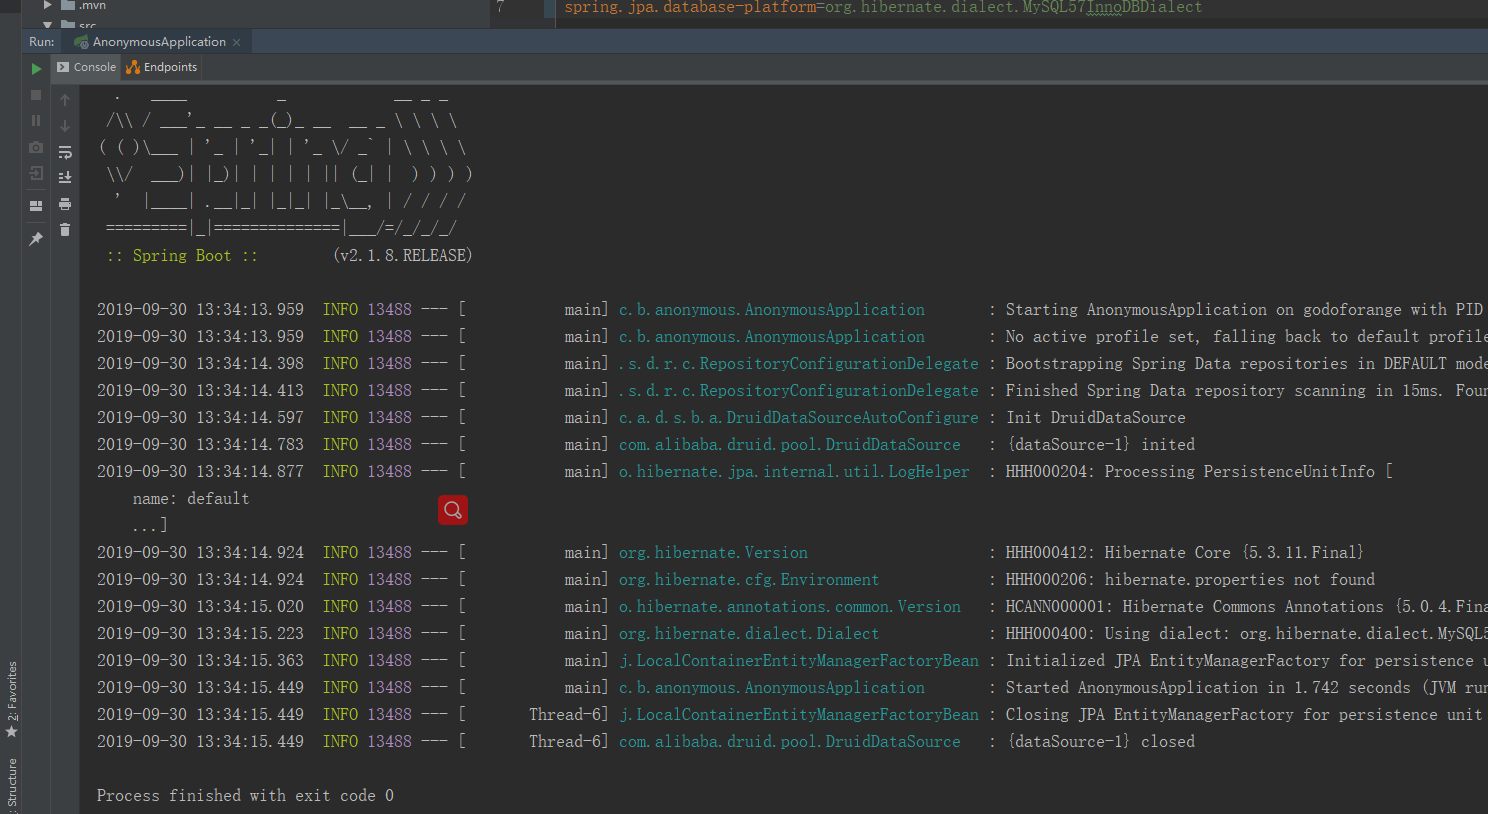Image resolution: width=1488 pixels, height=814 pixels.
Task: Expand the .mvn folder arrow
Action: point(47,5)
